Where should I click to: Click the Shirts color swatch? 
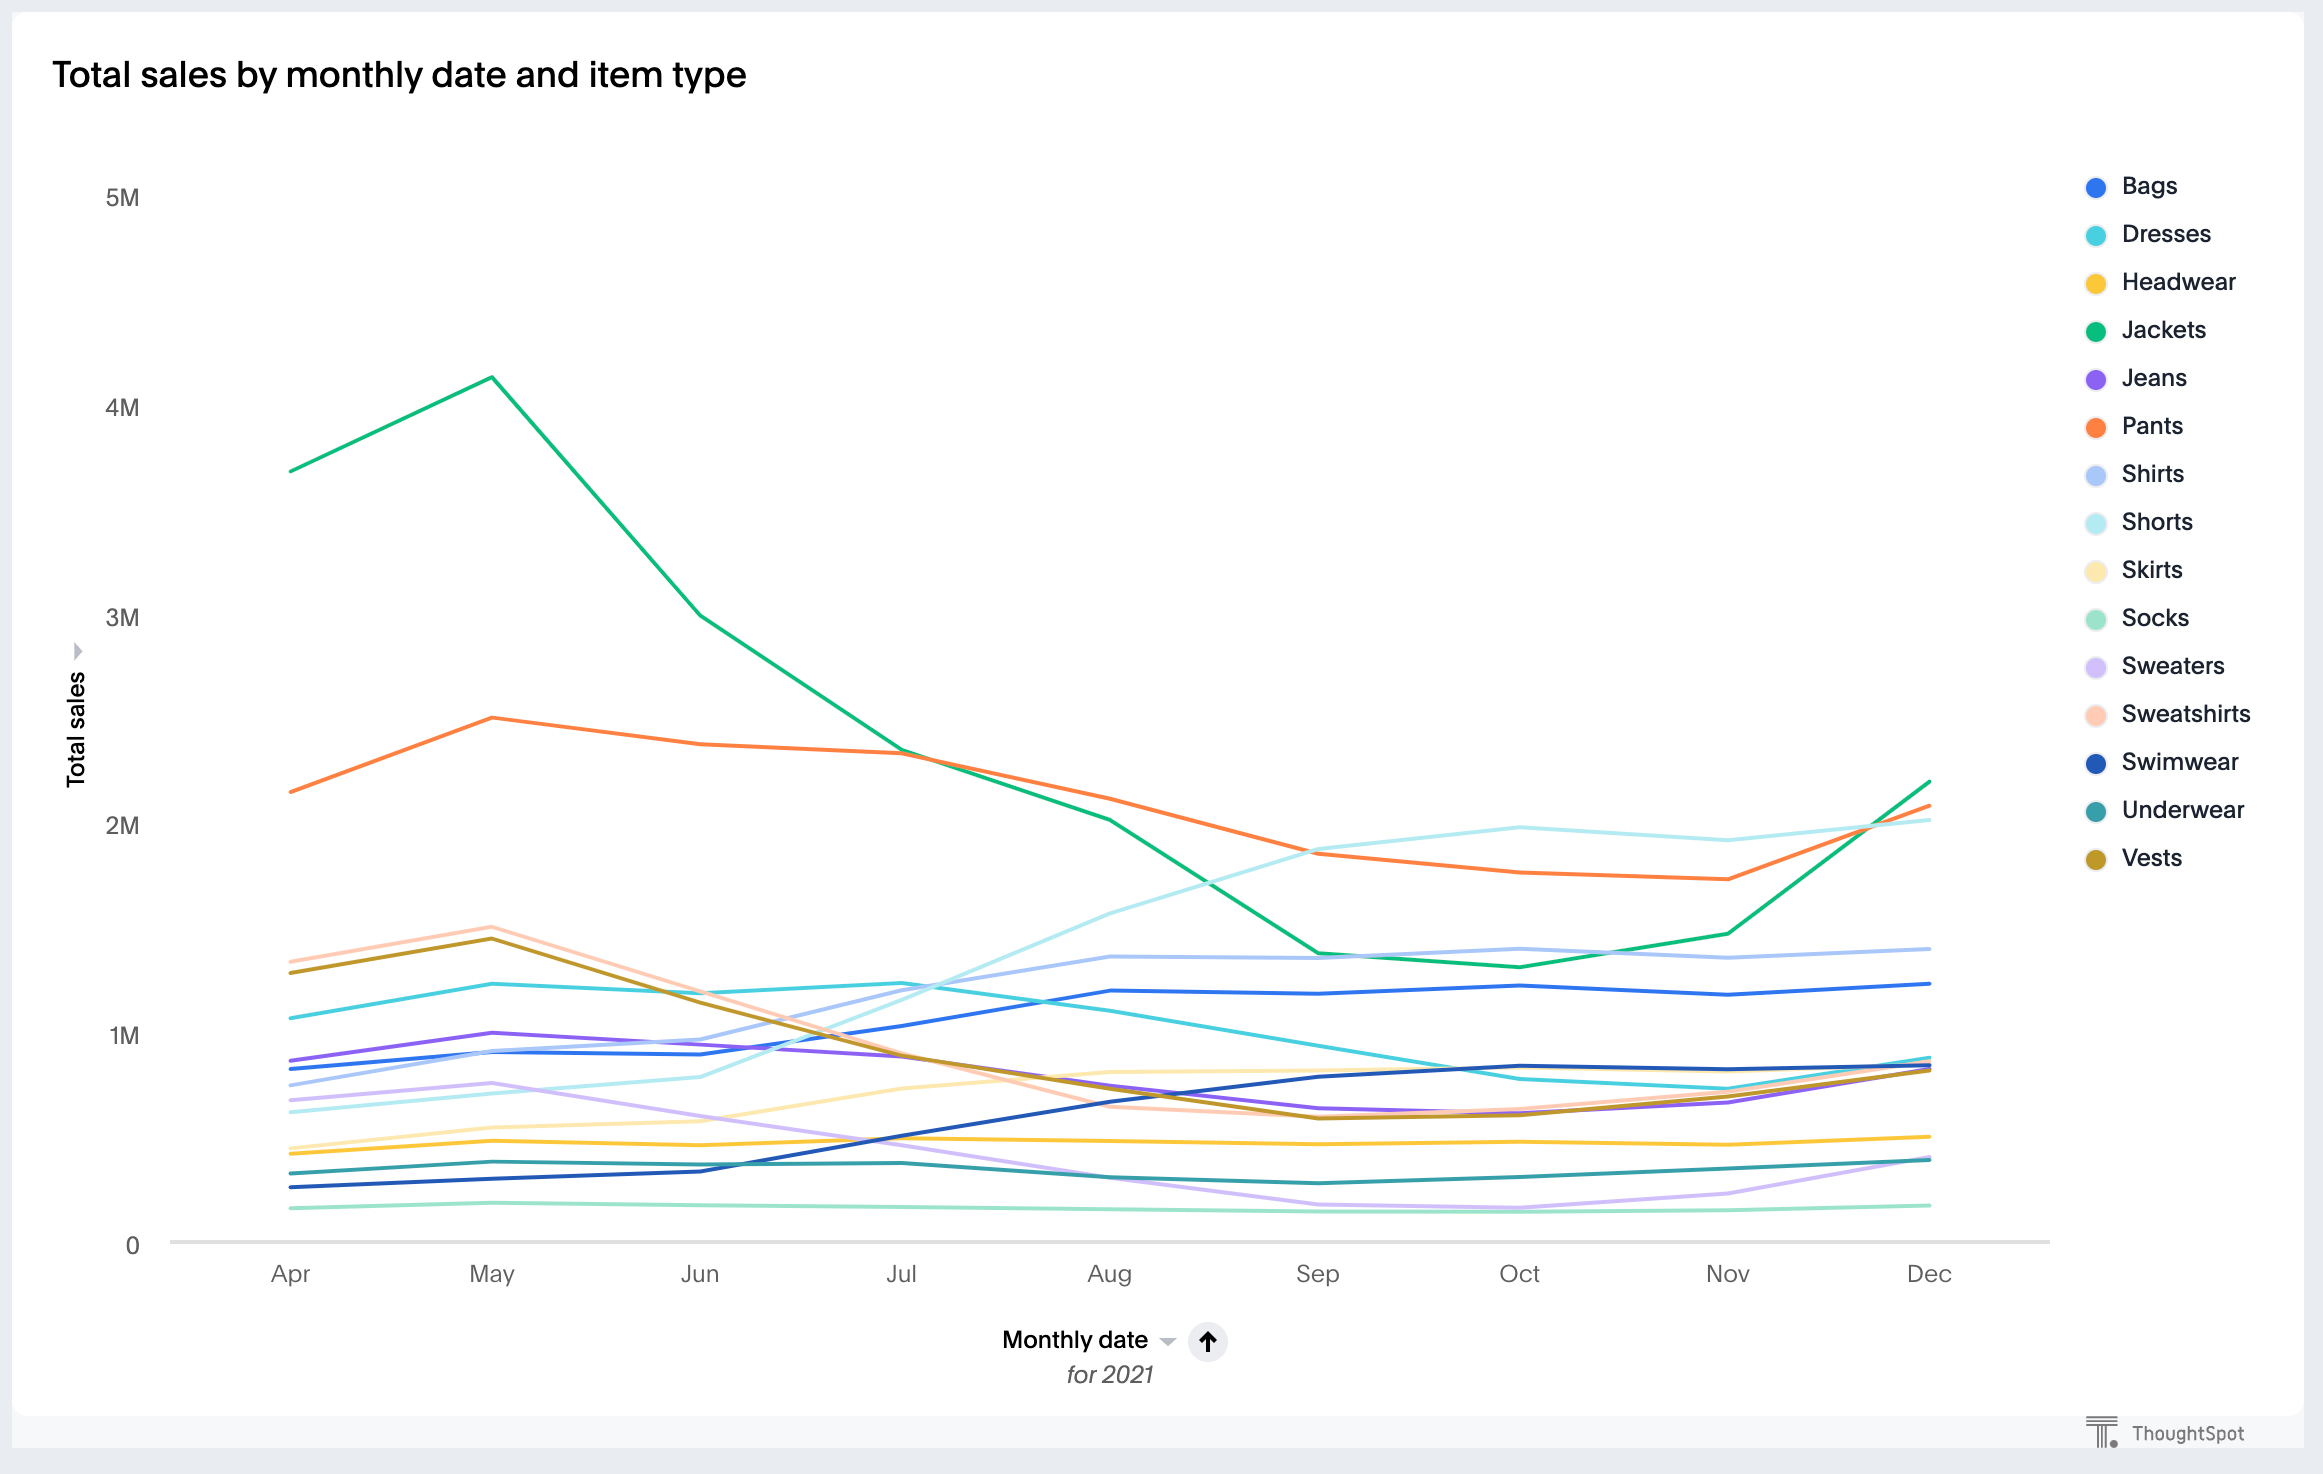(x=2097, y=473)
